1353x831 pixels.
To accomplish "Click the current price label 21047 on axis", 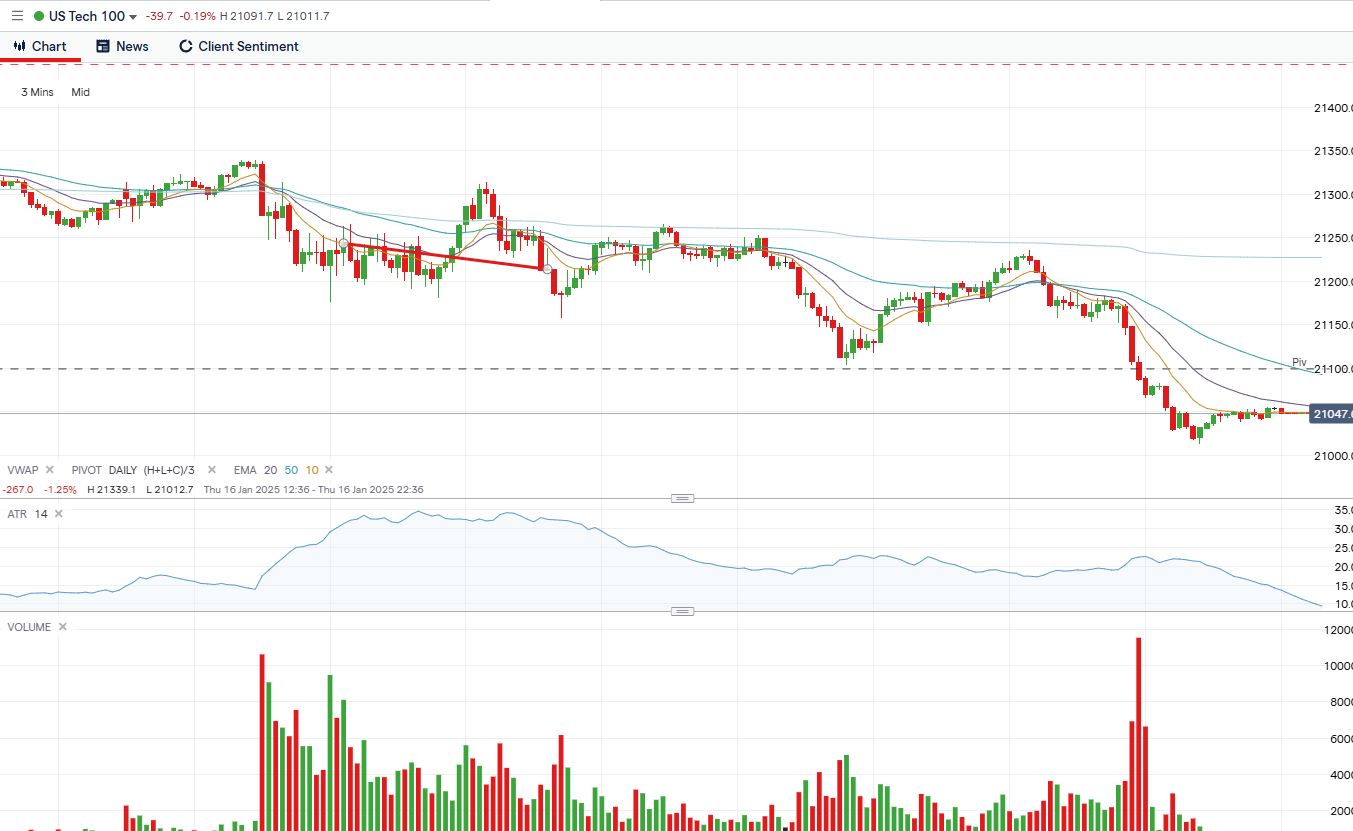I will [x=1331, y=414].
